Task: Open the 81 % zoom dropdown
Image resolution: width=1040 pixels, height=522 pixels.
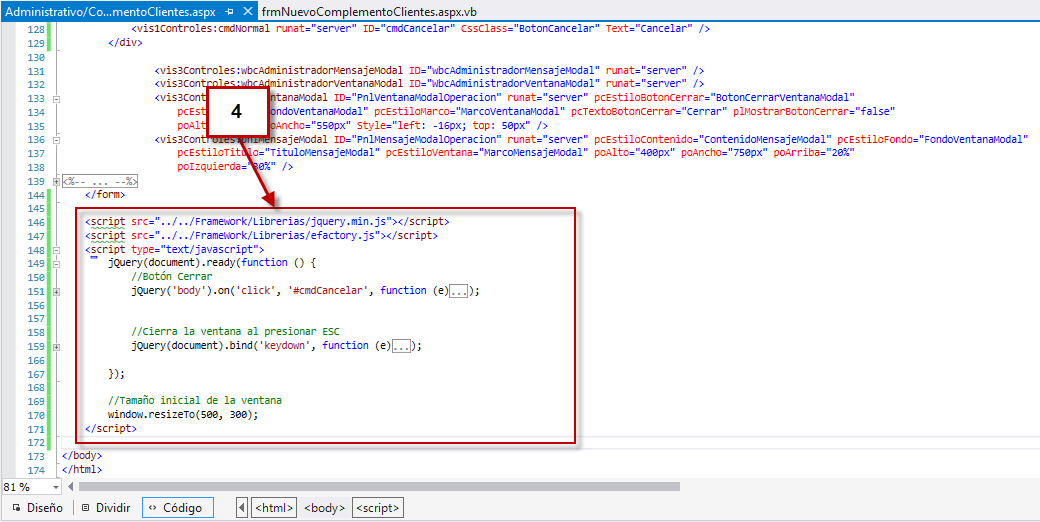Action: click(x=55, y=488)
